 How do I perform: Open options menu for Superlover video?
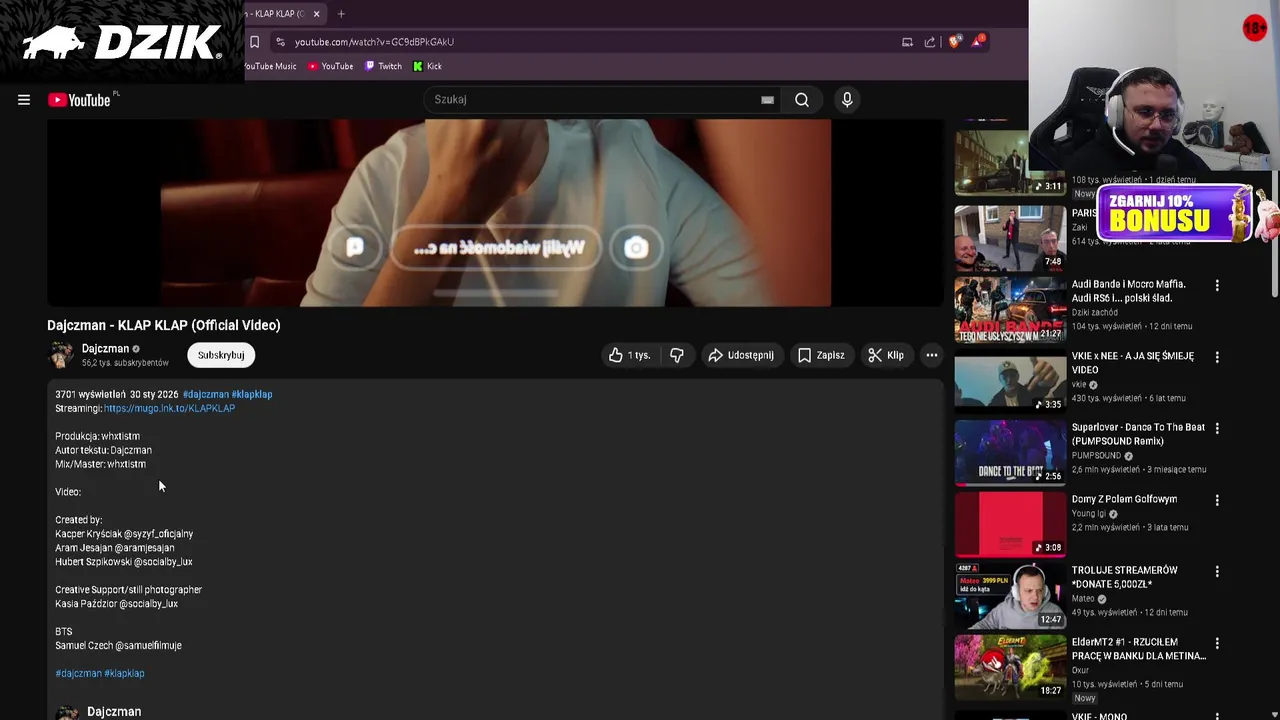(1217, 428)
